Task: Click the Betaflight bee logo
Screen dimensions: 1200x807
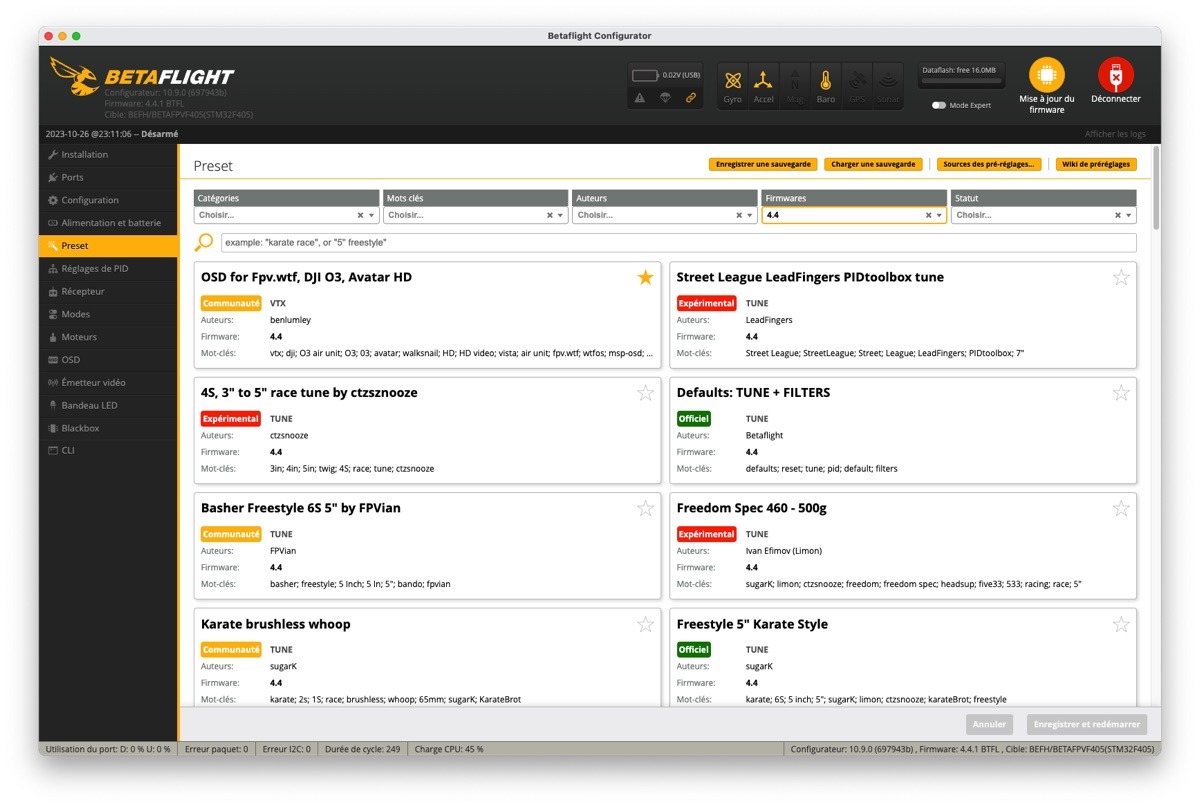Action: pos(73,77)
